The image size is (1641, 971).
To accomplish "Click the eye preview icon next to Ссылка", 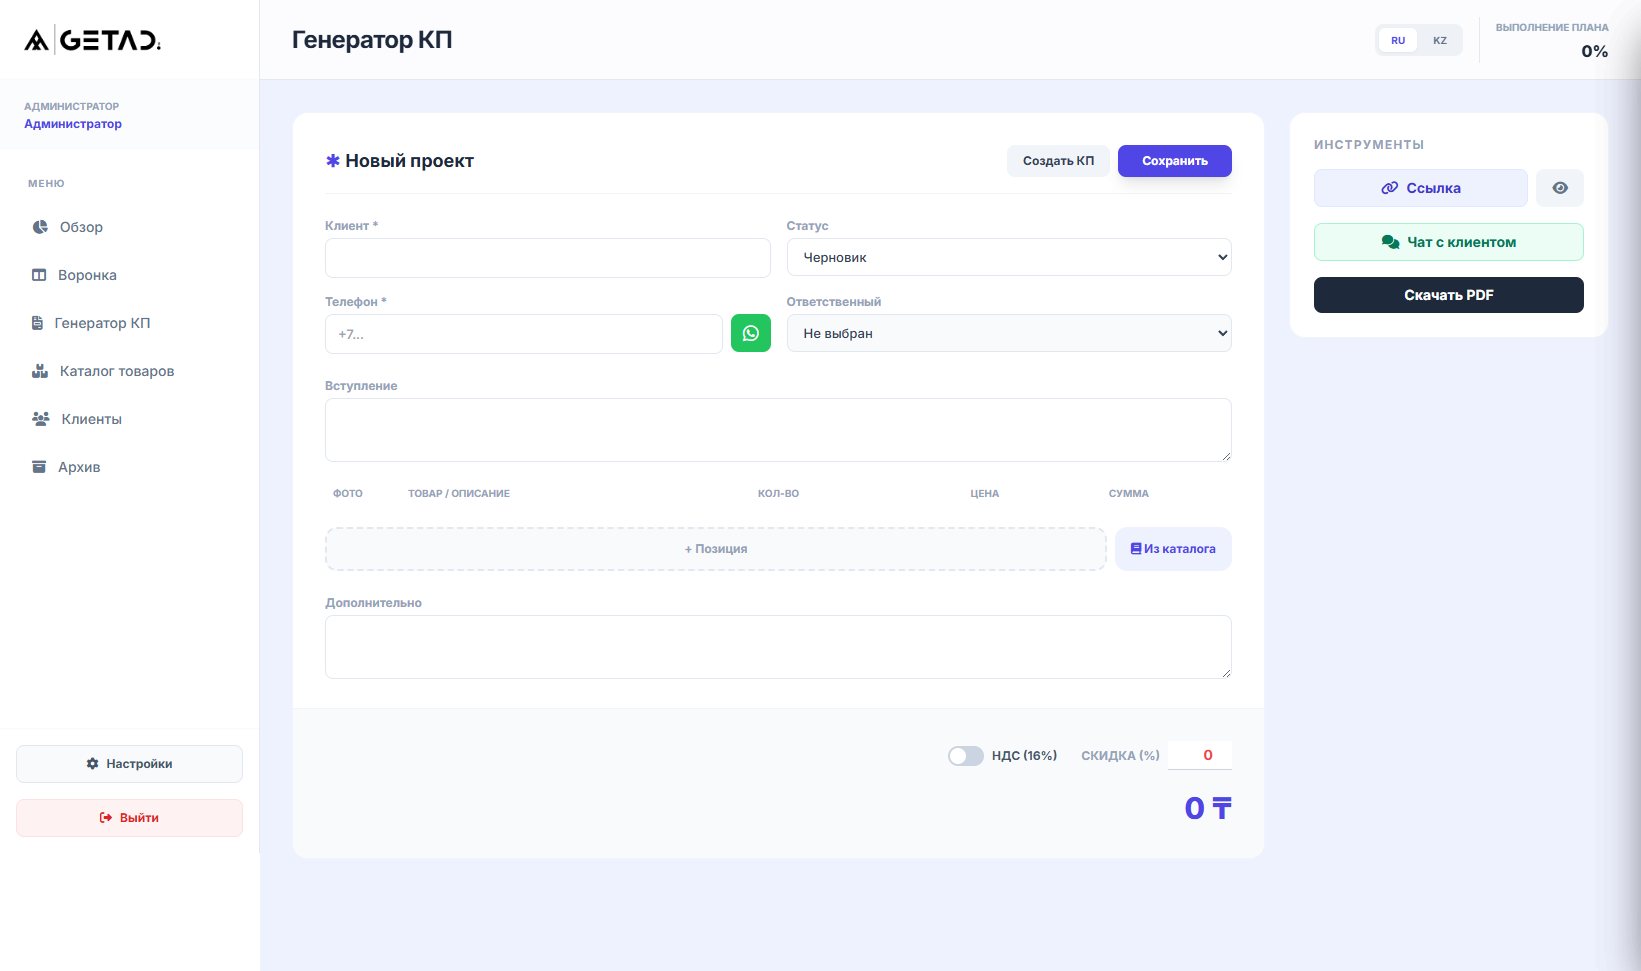I will tap(1559, 187).
